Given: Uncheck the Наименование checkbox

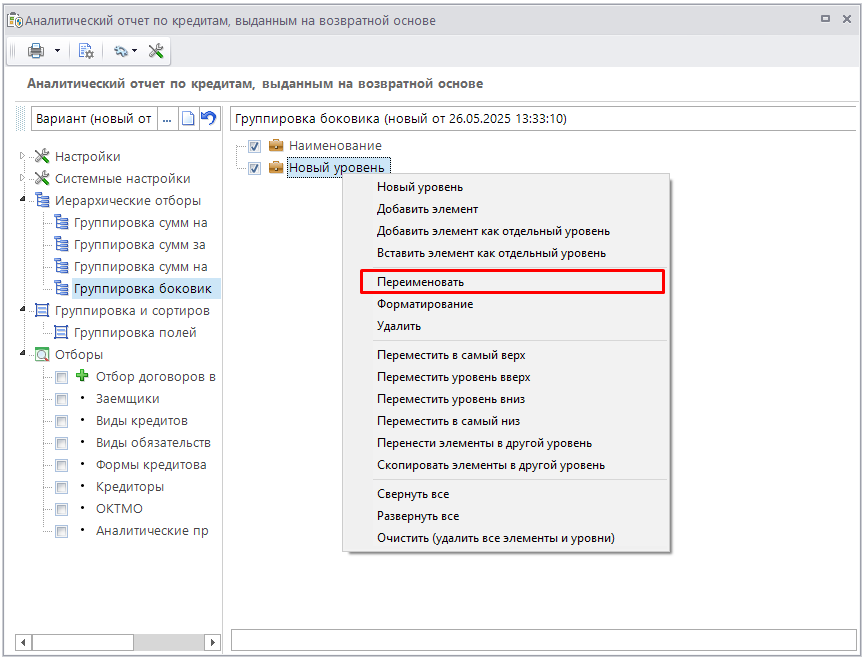Looking at the screenshot, I should (254, 146).
